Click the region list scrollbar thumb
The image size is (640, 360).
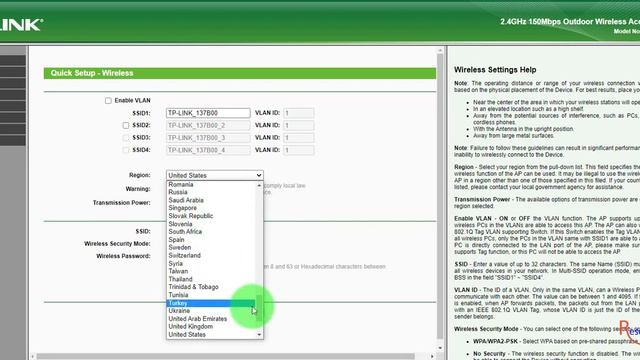[x=259, y=309]
